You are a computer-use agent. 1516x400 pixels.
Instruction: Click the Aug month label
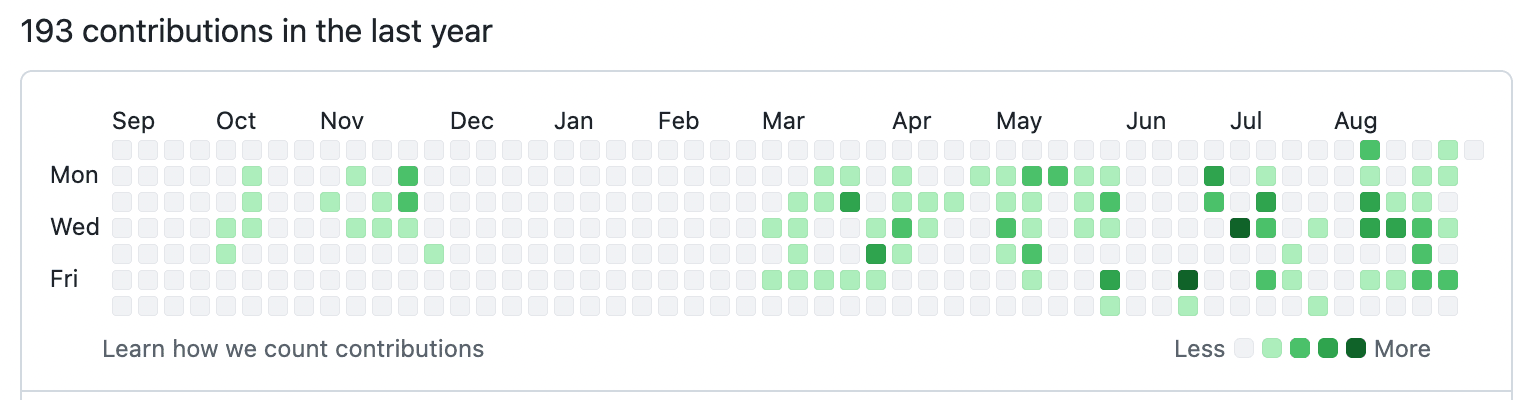1356,122
